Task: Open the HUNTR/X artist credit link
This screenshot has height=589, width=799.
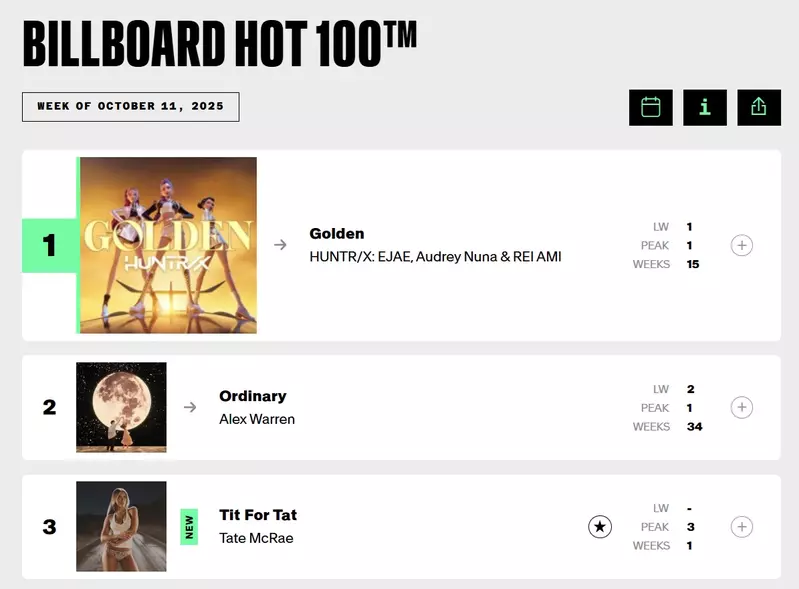Action: pyautogui.click(x=435, y=257)
